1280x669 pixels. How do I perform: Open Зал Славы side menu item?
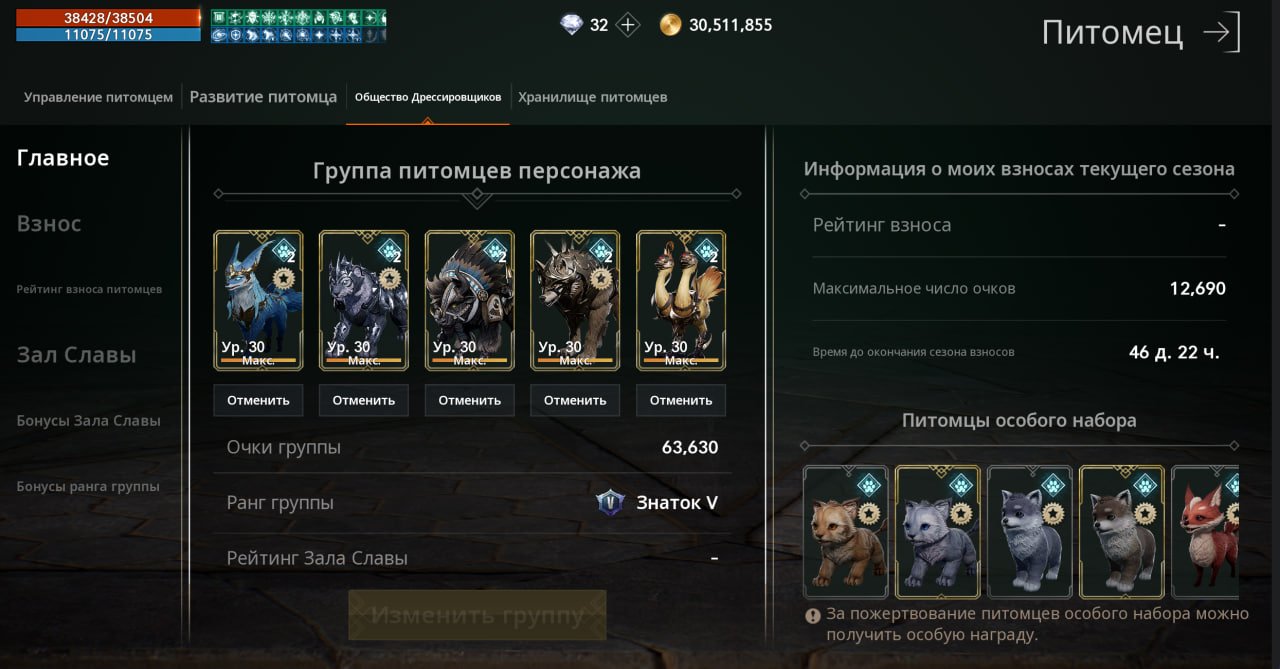pos(77,355)
